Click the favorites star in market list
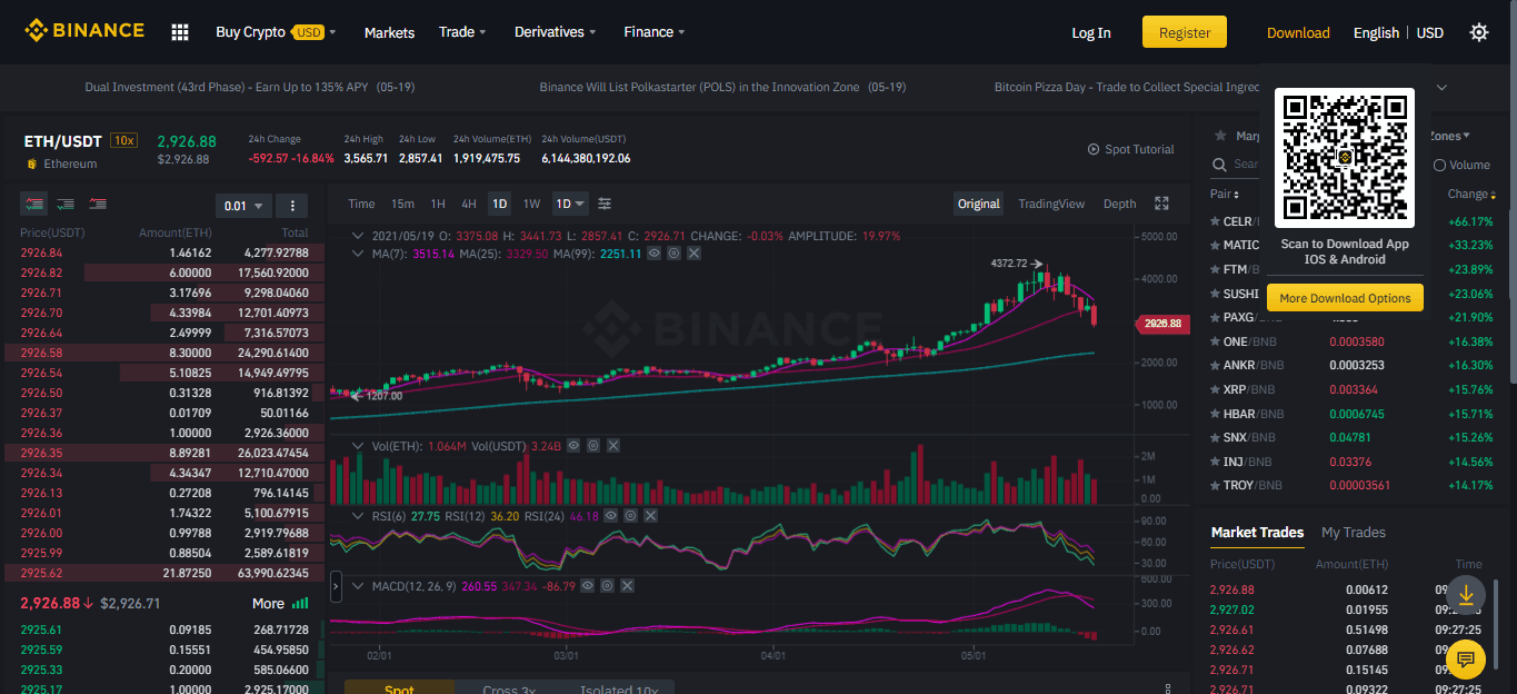Screen dimensions: 1517x694 [x=1220, y=135]
